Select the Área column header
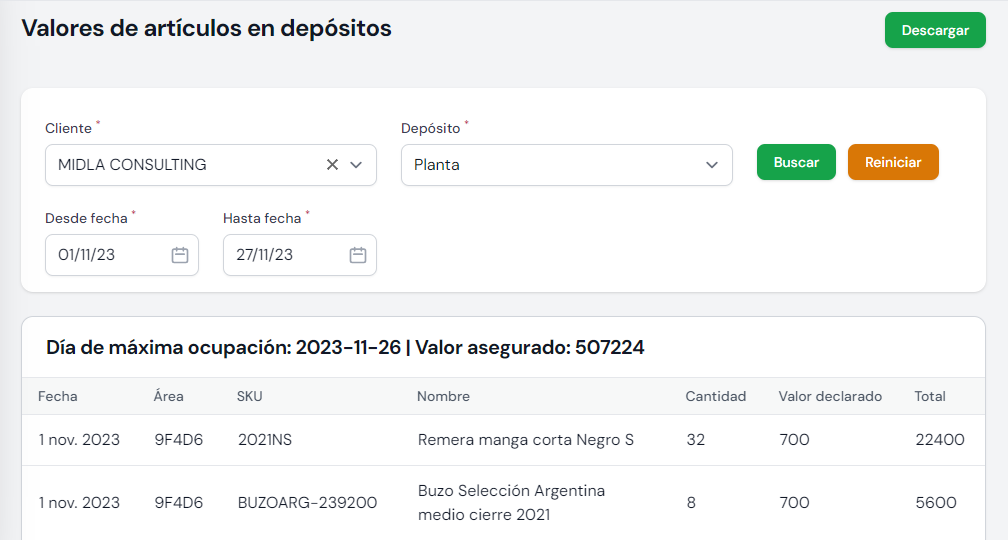Screen dimensions: 1008x540 (169, 396)
